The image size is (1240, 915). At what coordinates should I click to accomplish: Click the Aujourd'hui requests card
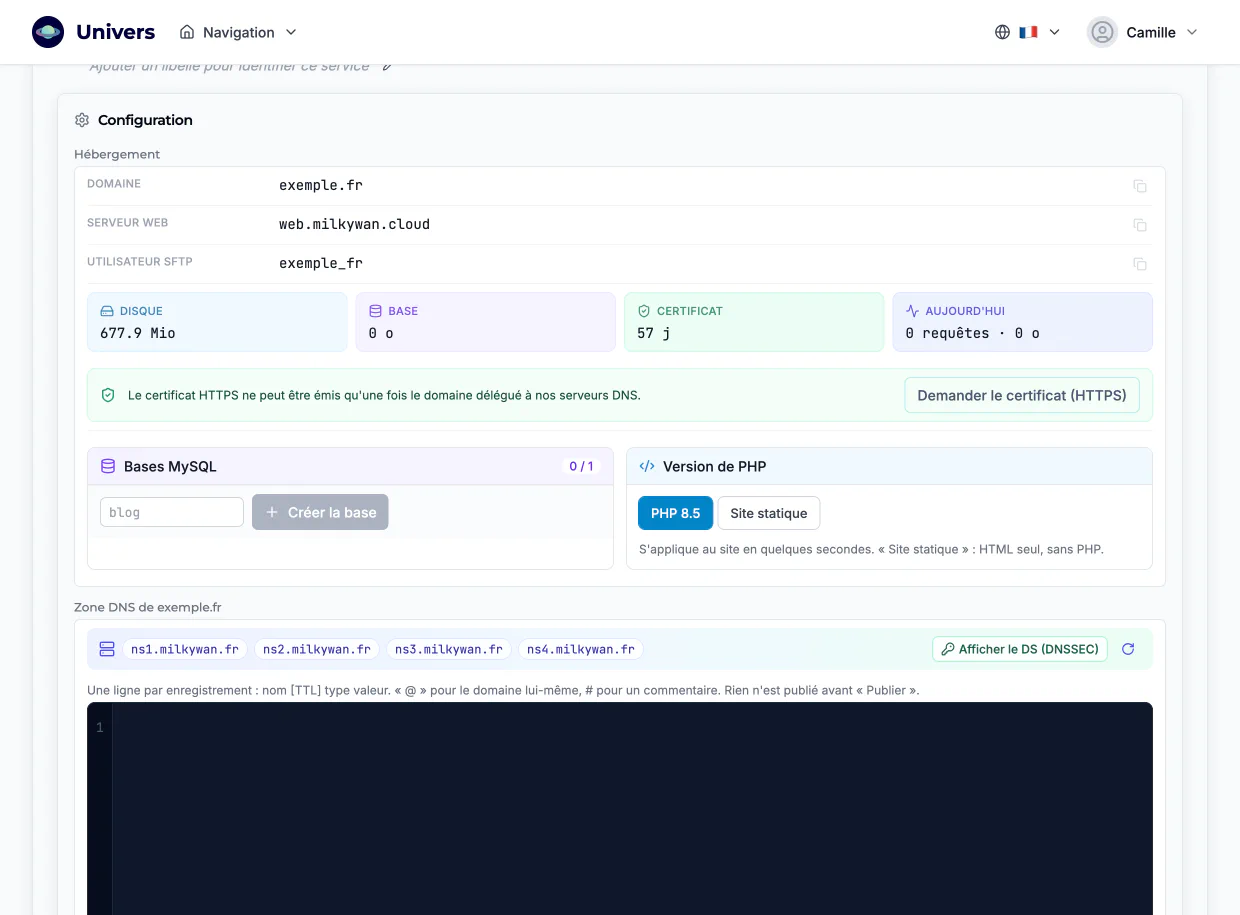(x=1022, y=322)
